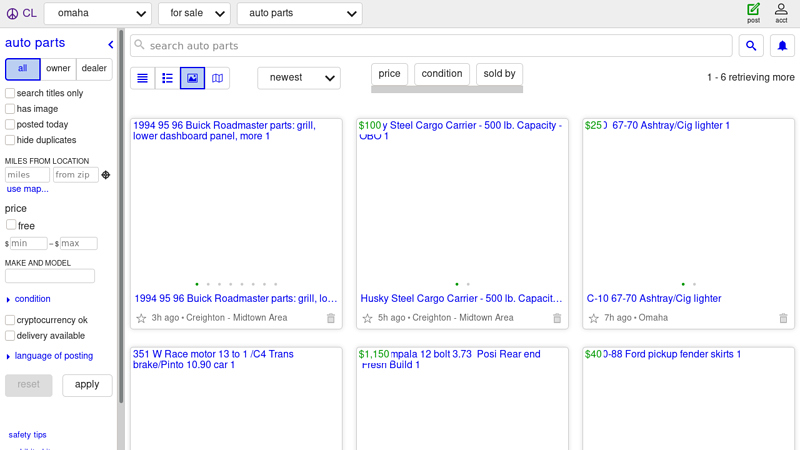Click the reset filters button
The width and height of the screenshot is (800, 450).
pyautogui.click(x=29, y=385)
